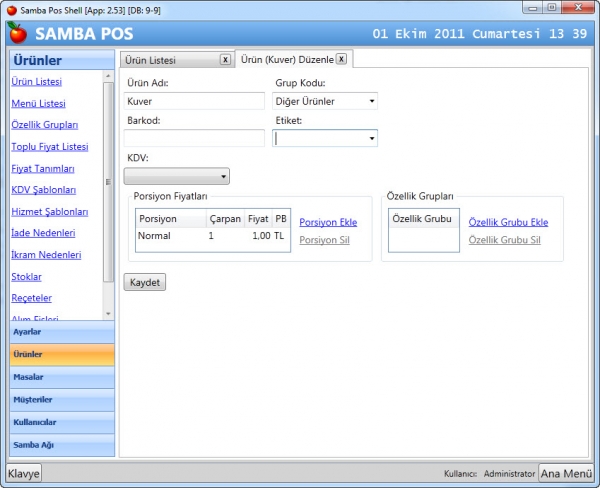Click sidebar scrollbar down arrow
600x488 pixels.
coord(108,314)
